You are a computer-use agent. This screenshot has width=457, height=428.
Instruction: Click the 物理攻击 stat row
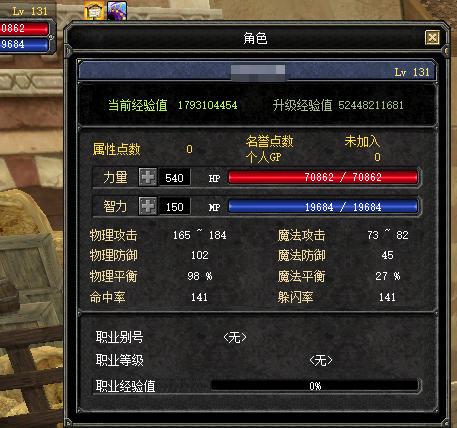158,235
